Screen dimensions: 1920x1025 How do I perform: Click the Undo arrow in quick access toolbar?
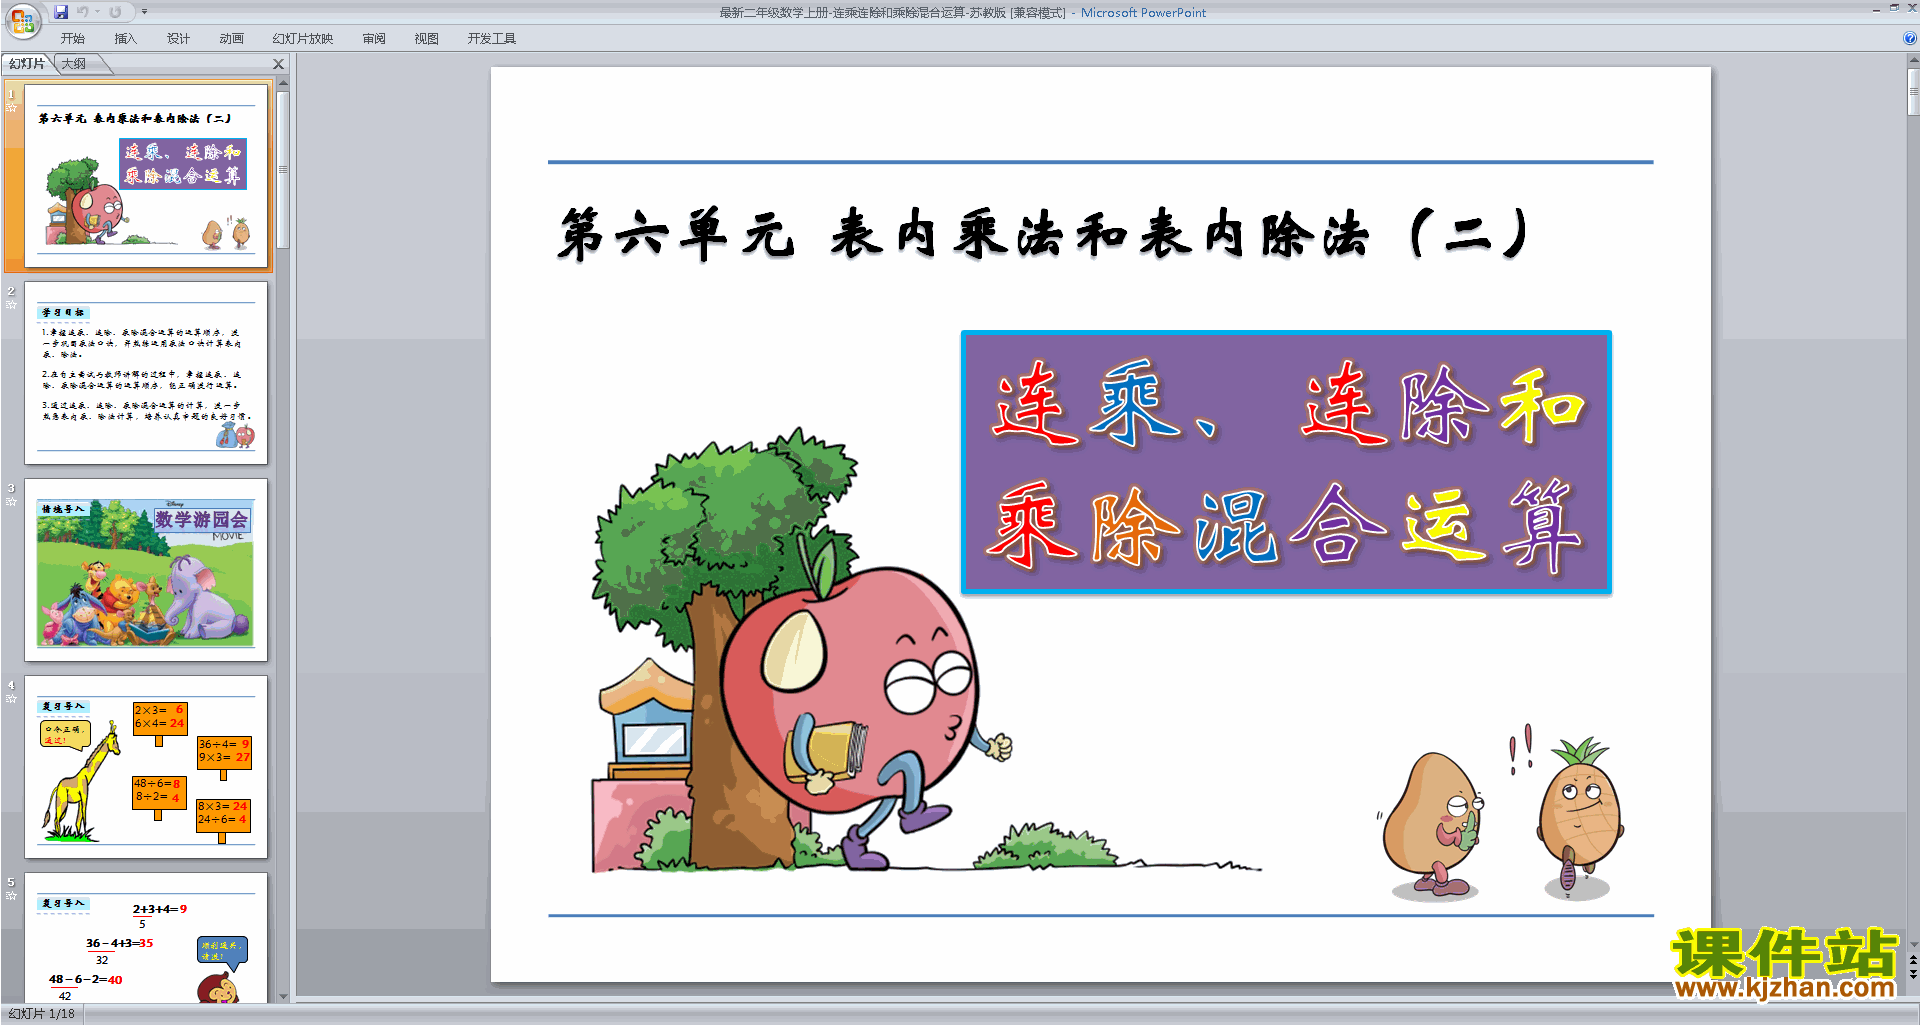[83, 12]
